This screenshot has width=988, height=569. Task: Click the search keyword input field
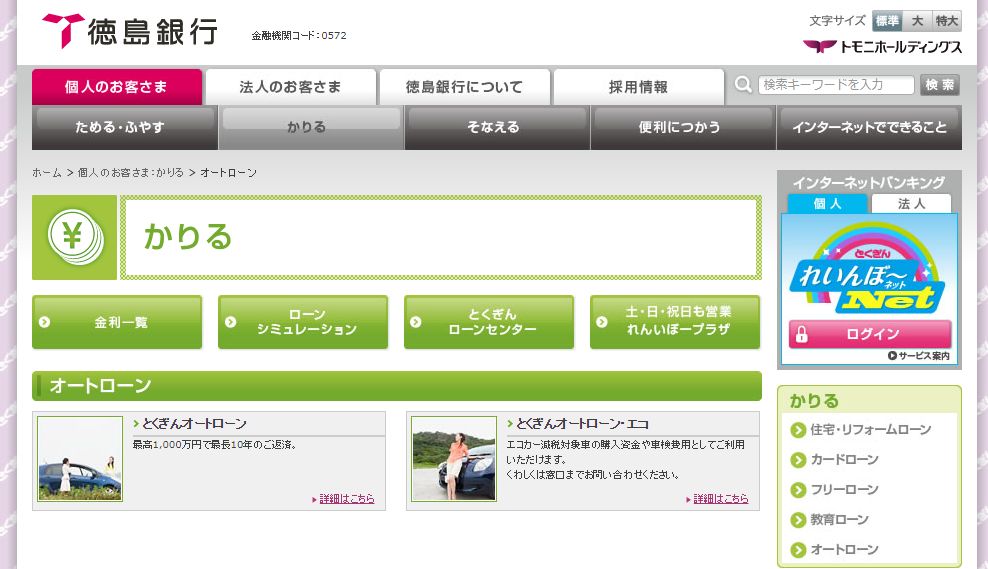[836, 84]
